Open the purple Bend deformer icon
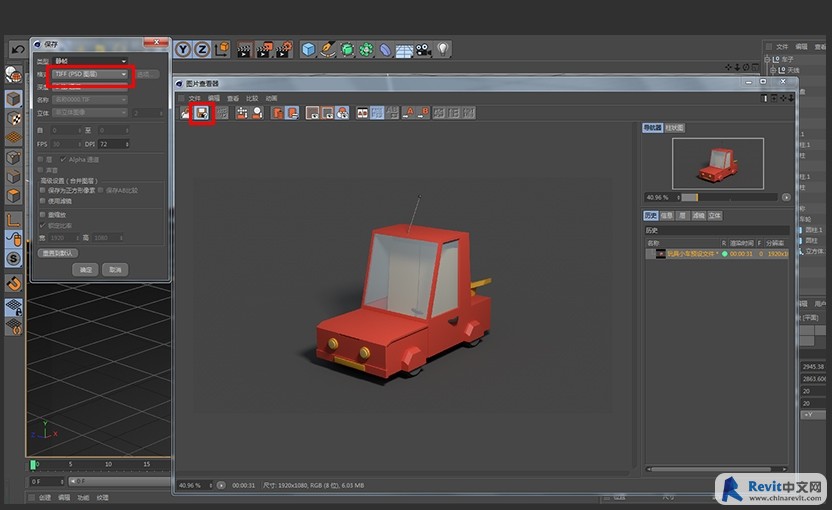Image resolution: width=832 pixels, height=510 pixels. pos(385,49)
